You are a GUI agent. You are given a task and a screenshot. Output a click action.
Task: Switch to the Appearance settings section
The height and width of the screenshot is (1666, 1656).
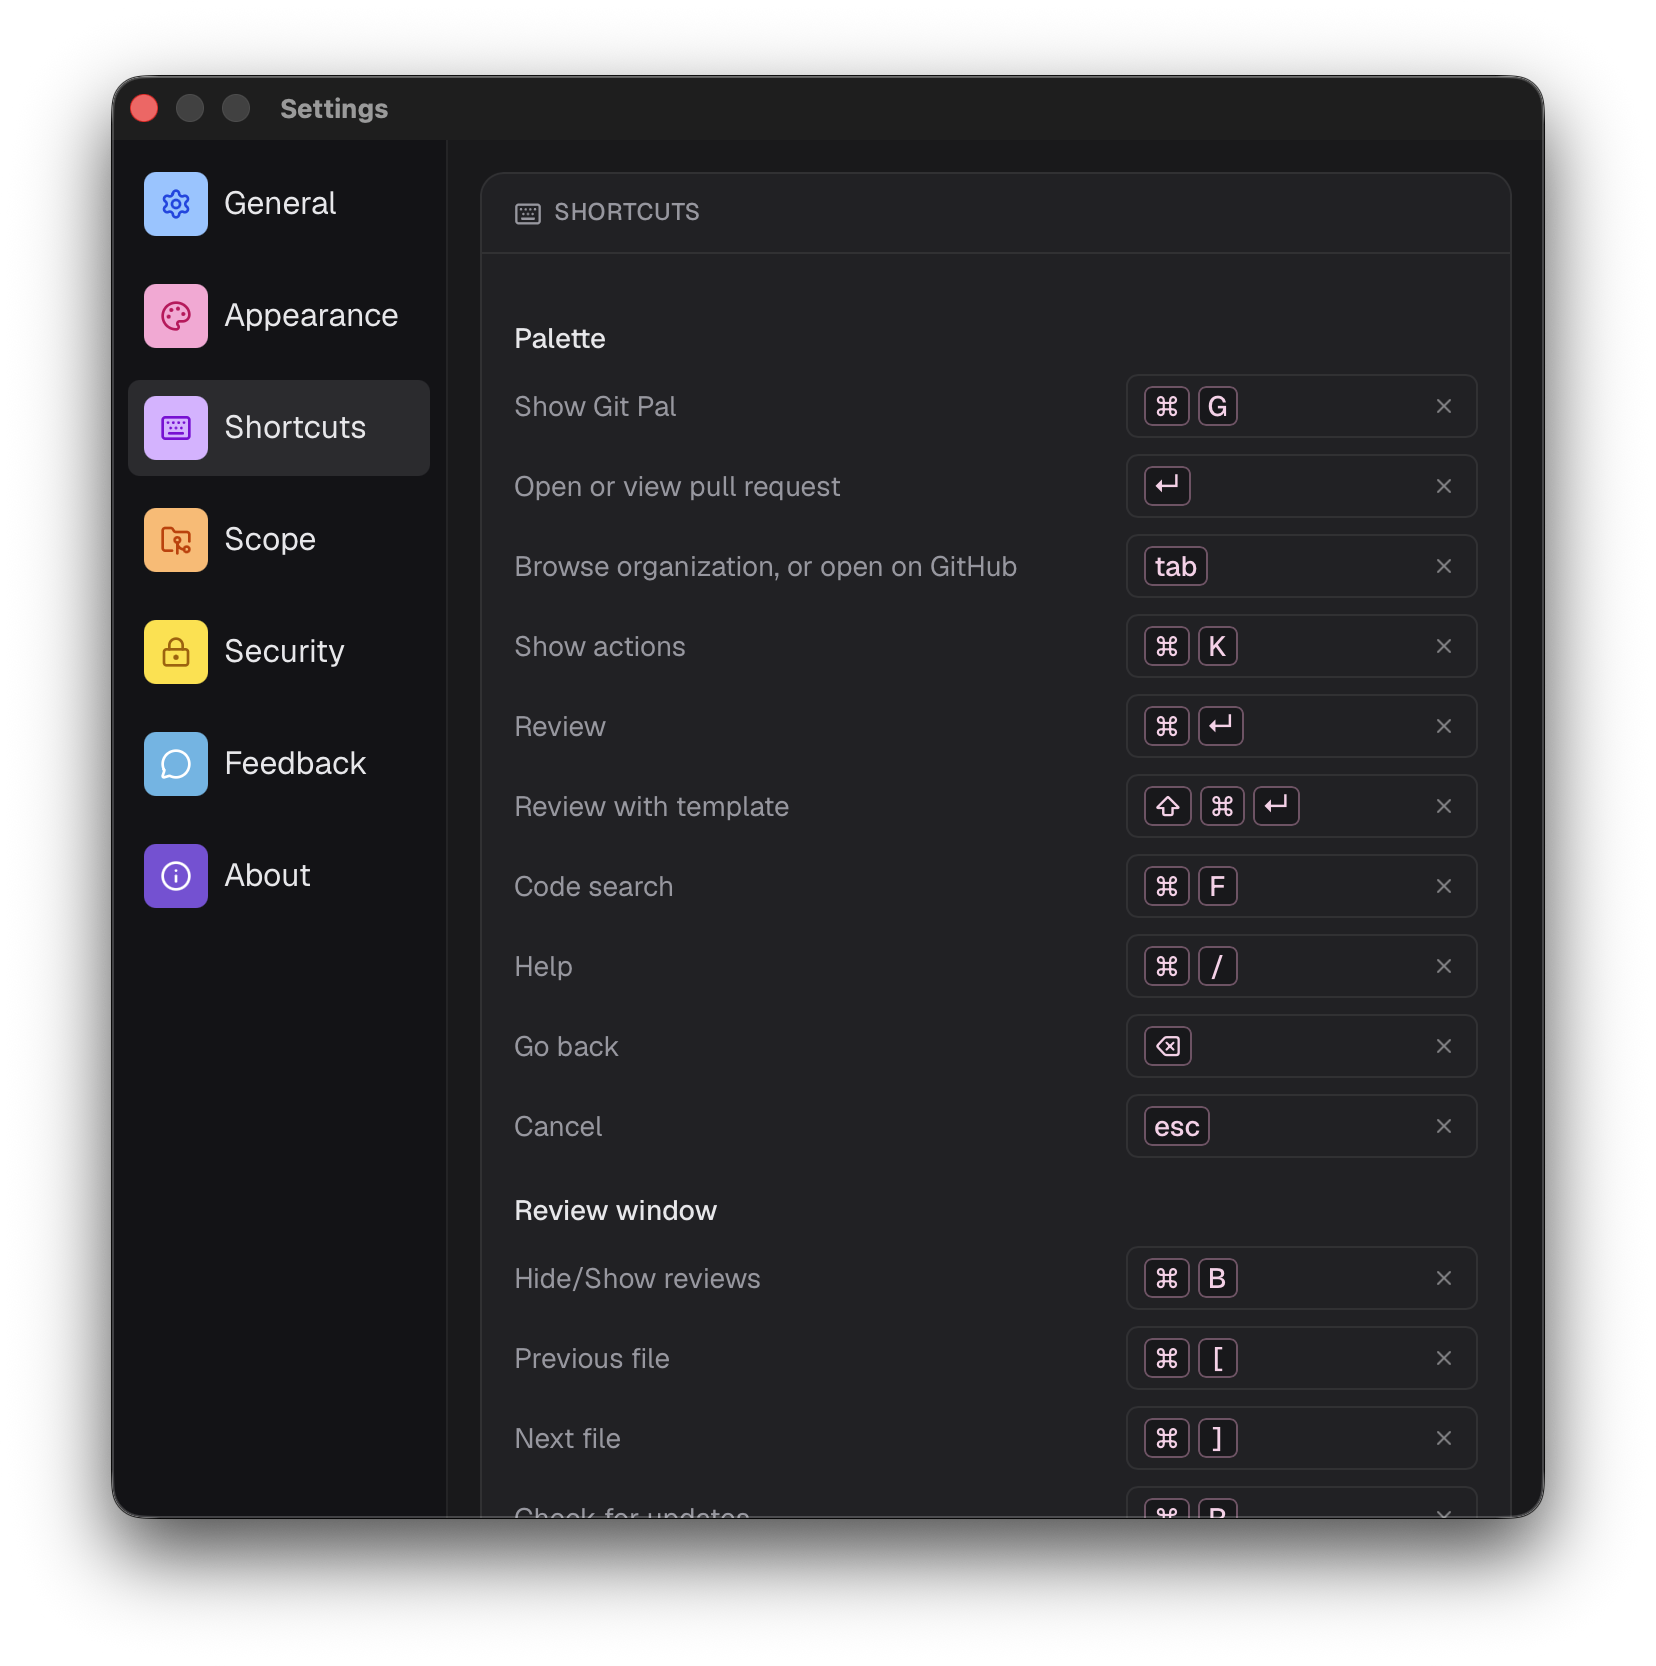(279, 316)
